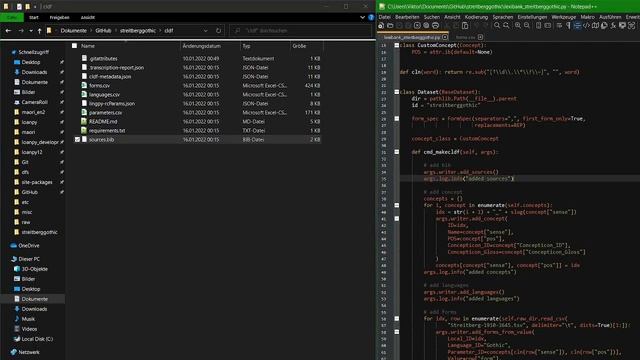The image size is (640, 360).
Task: Click the monitor icon in Notepad++ toolbar
Action: [622, 25]
